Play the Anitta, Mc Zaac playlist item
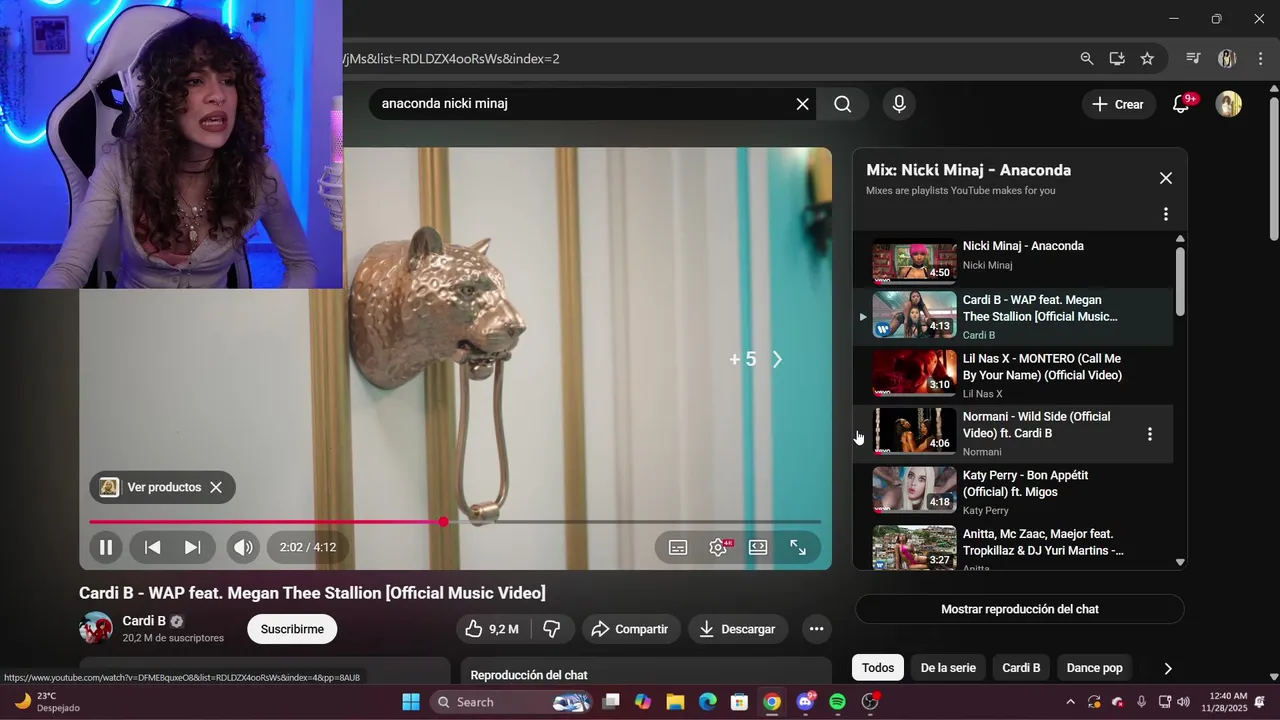The width and height of the screenshot is (1280, 720). pos(1013,547)
